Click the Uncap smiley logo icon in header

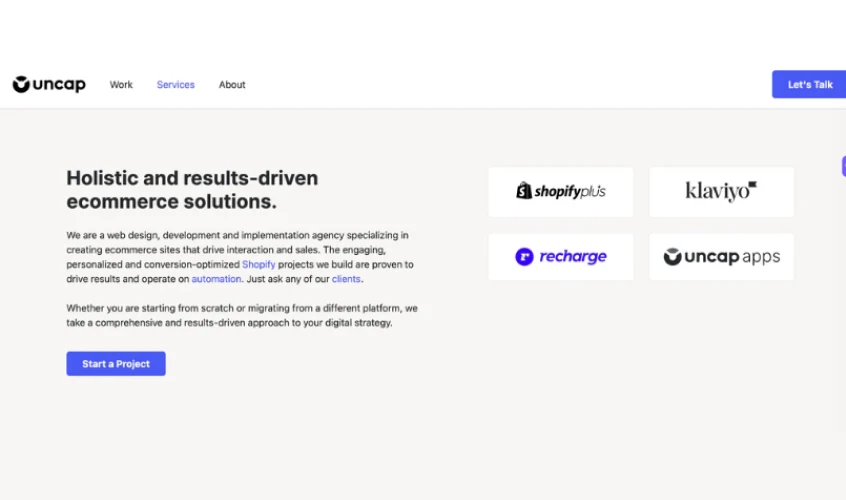pos(21,85)
